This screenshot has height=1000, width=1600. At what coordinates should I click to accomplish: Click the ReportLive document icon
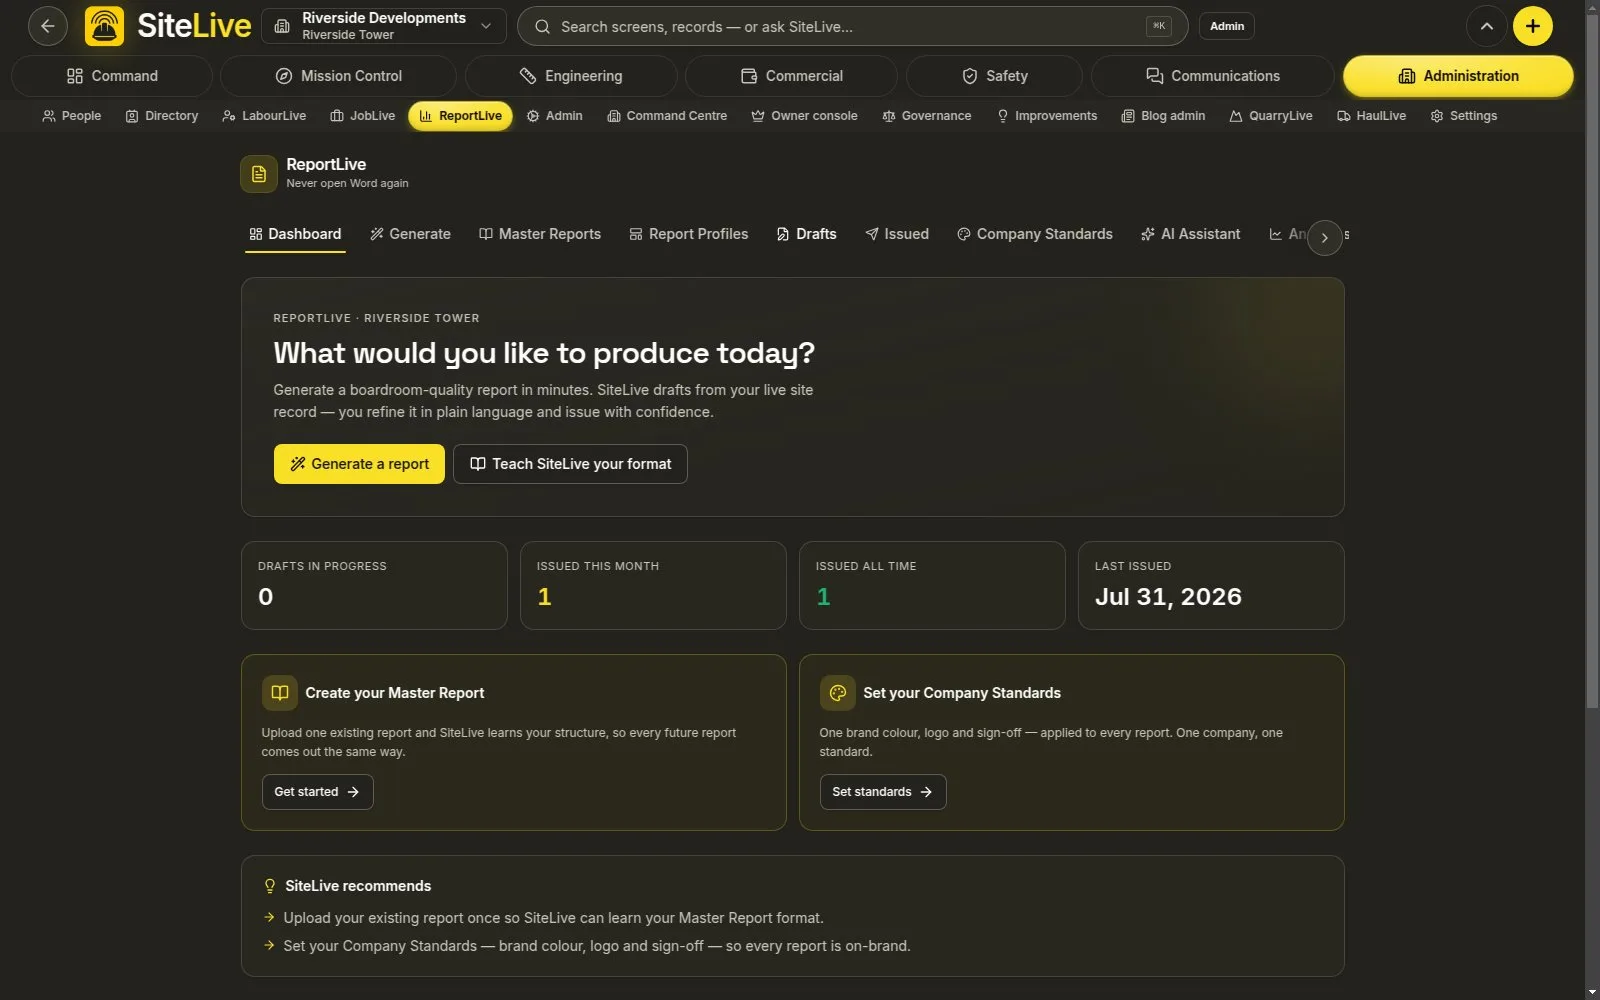point(259,174)
